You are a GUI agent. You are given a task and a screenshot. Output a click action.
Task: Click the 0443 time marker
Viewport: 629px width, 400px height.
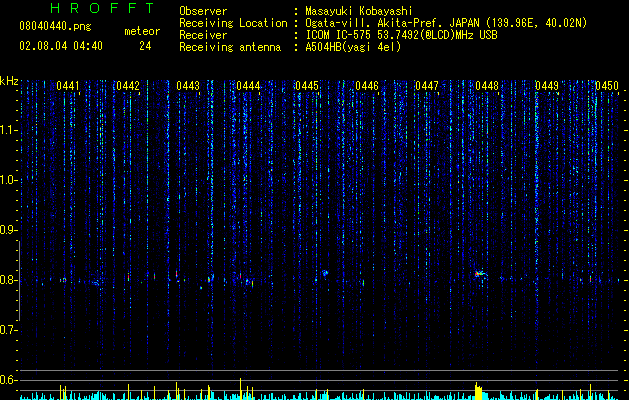[188, 86]
